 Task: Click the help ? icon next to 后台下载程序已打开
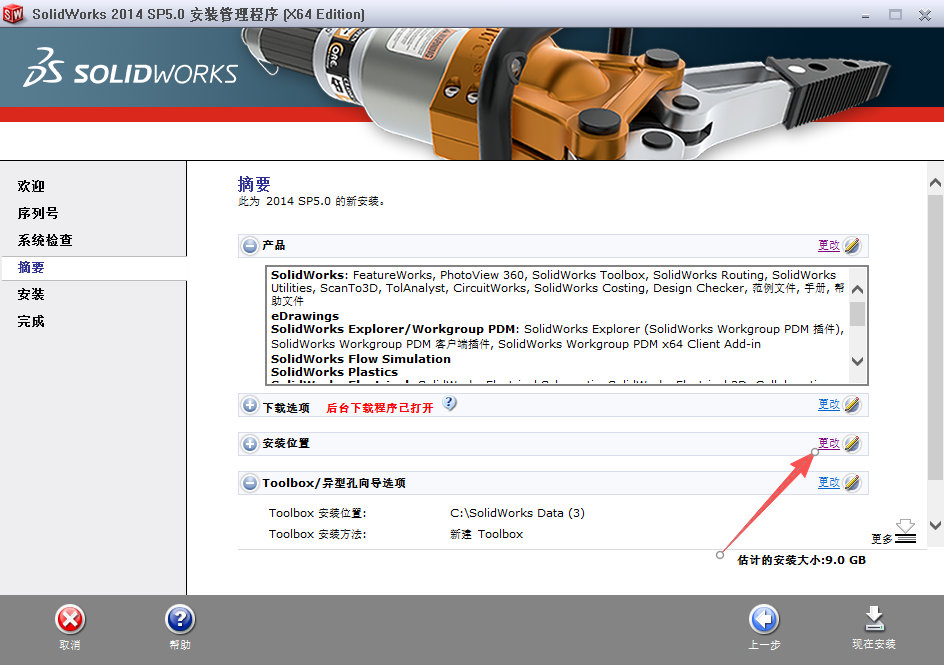449,402
